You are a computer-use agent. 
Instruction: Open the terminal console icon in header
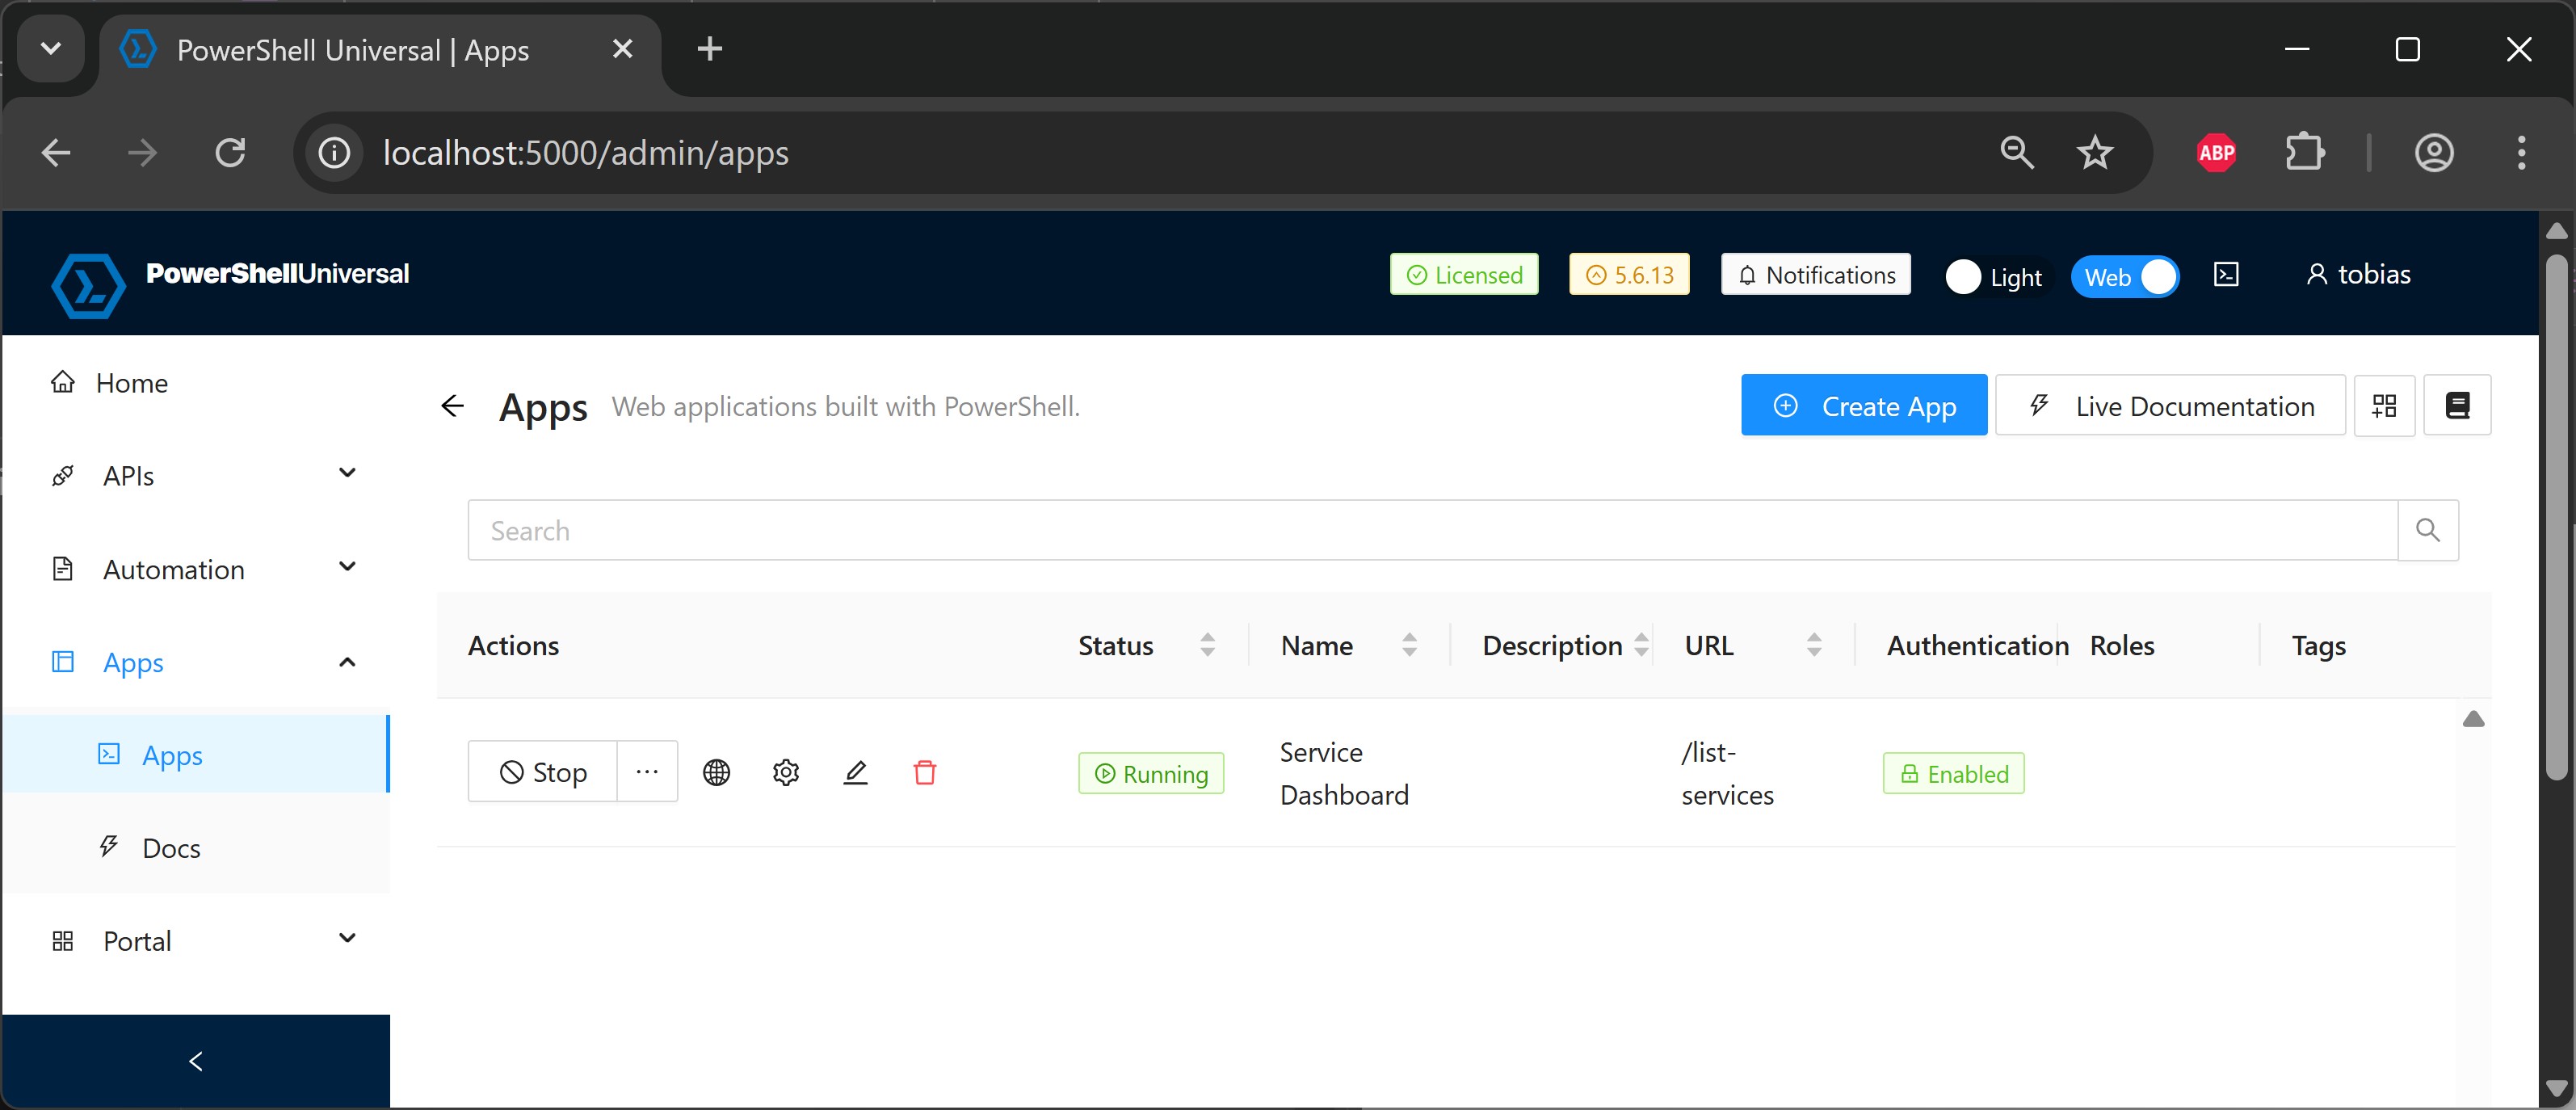[x=2226, y=274]
